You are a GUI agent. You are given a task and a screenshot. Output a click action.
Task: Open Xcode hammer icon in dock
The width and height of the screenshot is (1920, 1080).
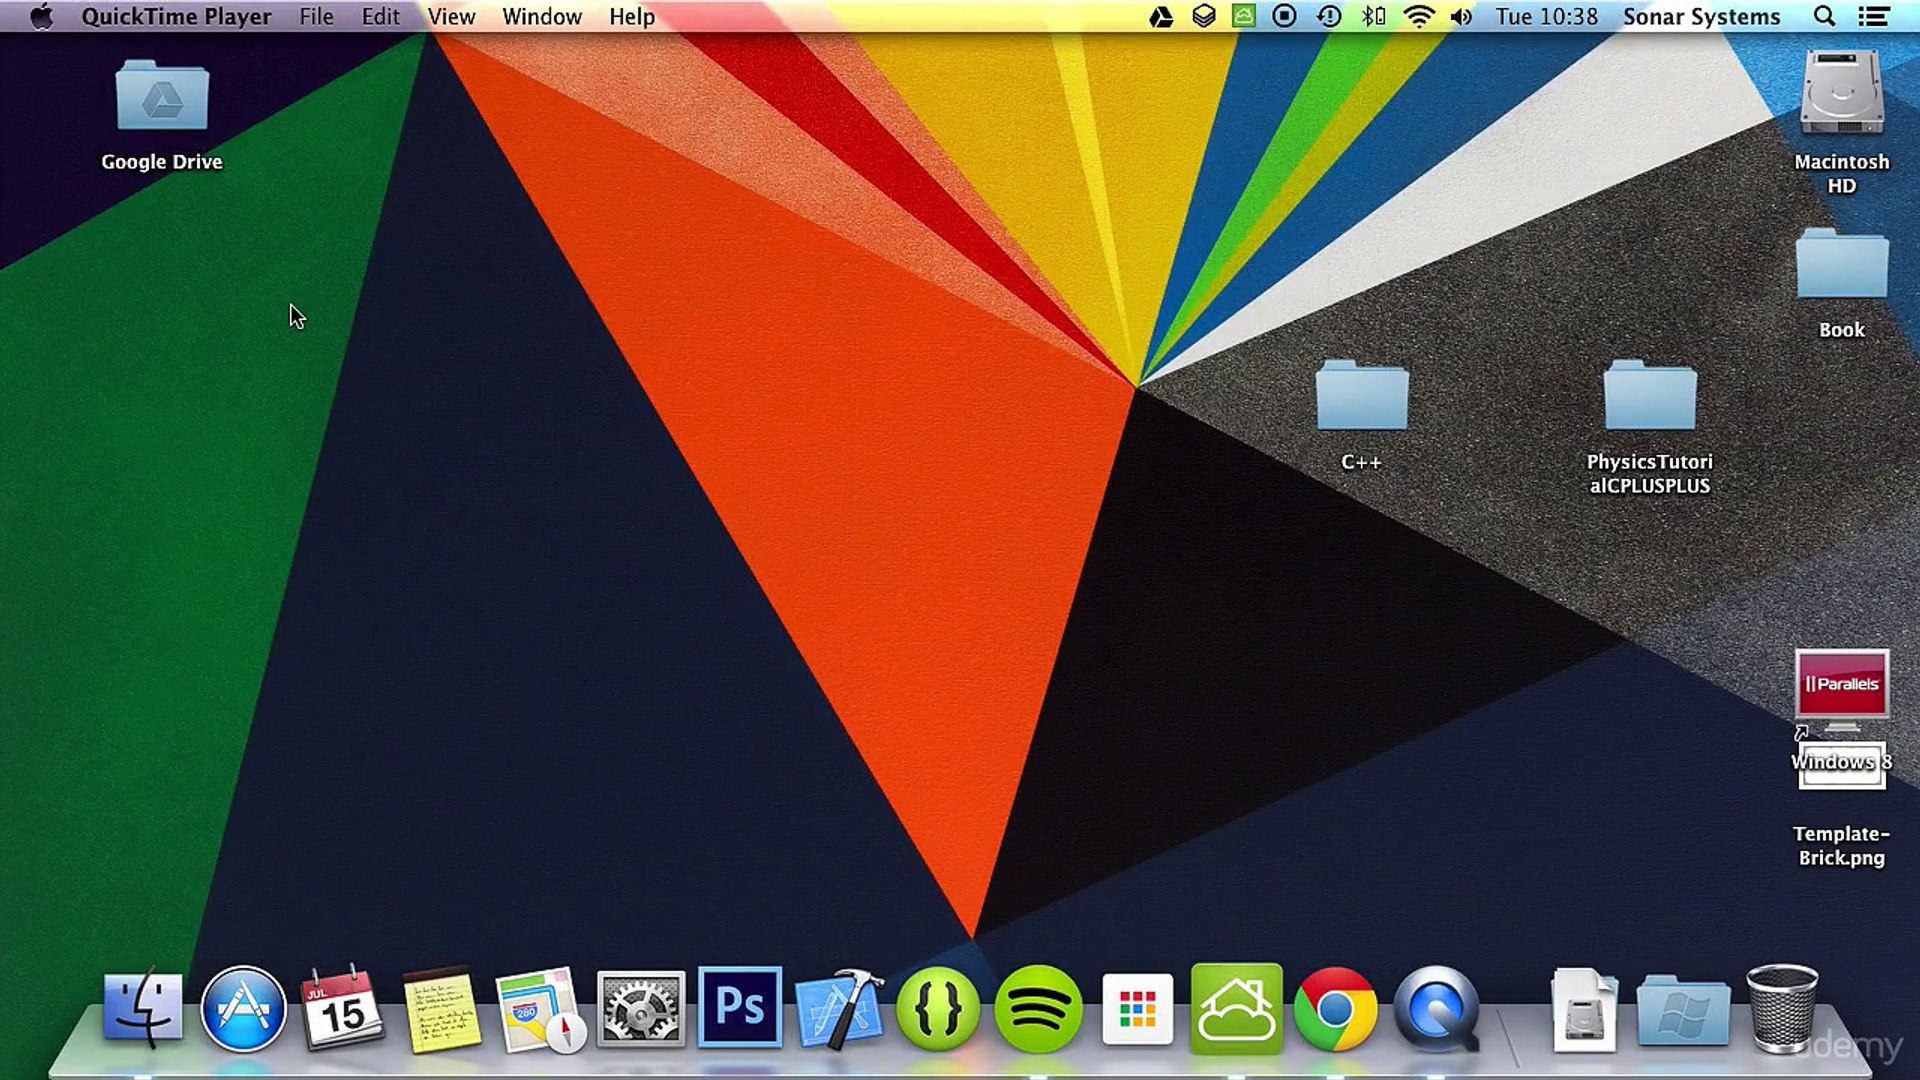839,1008
